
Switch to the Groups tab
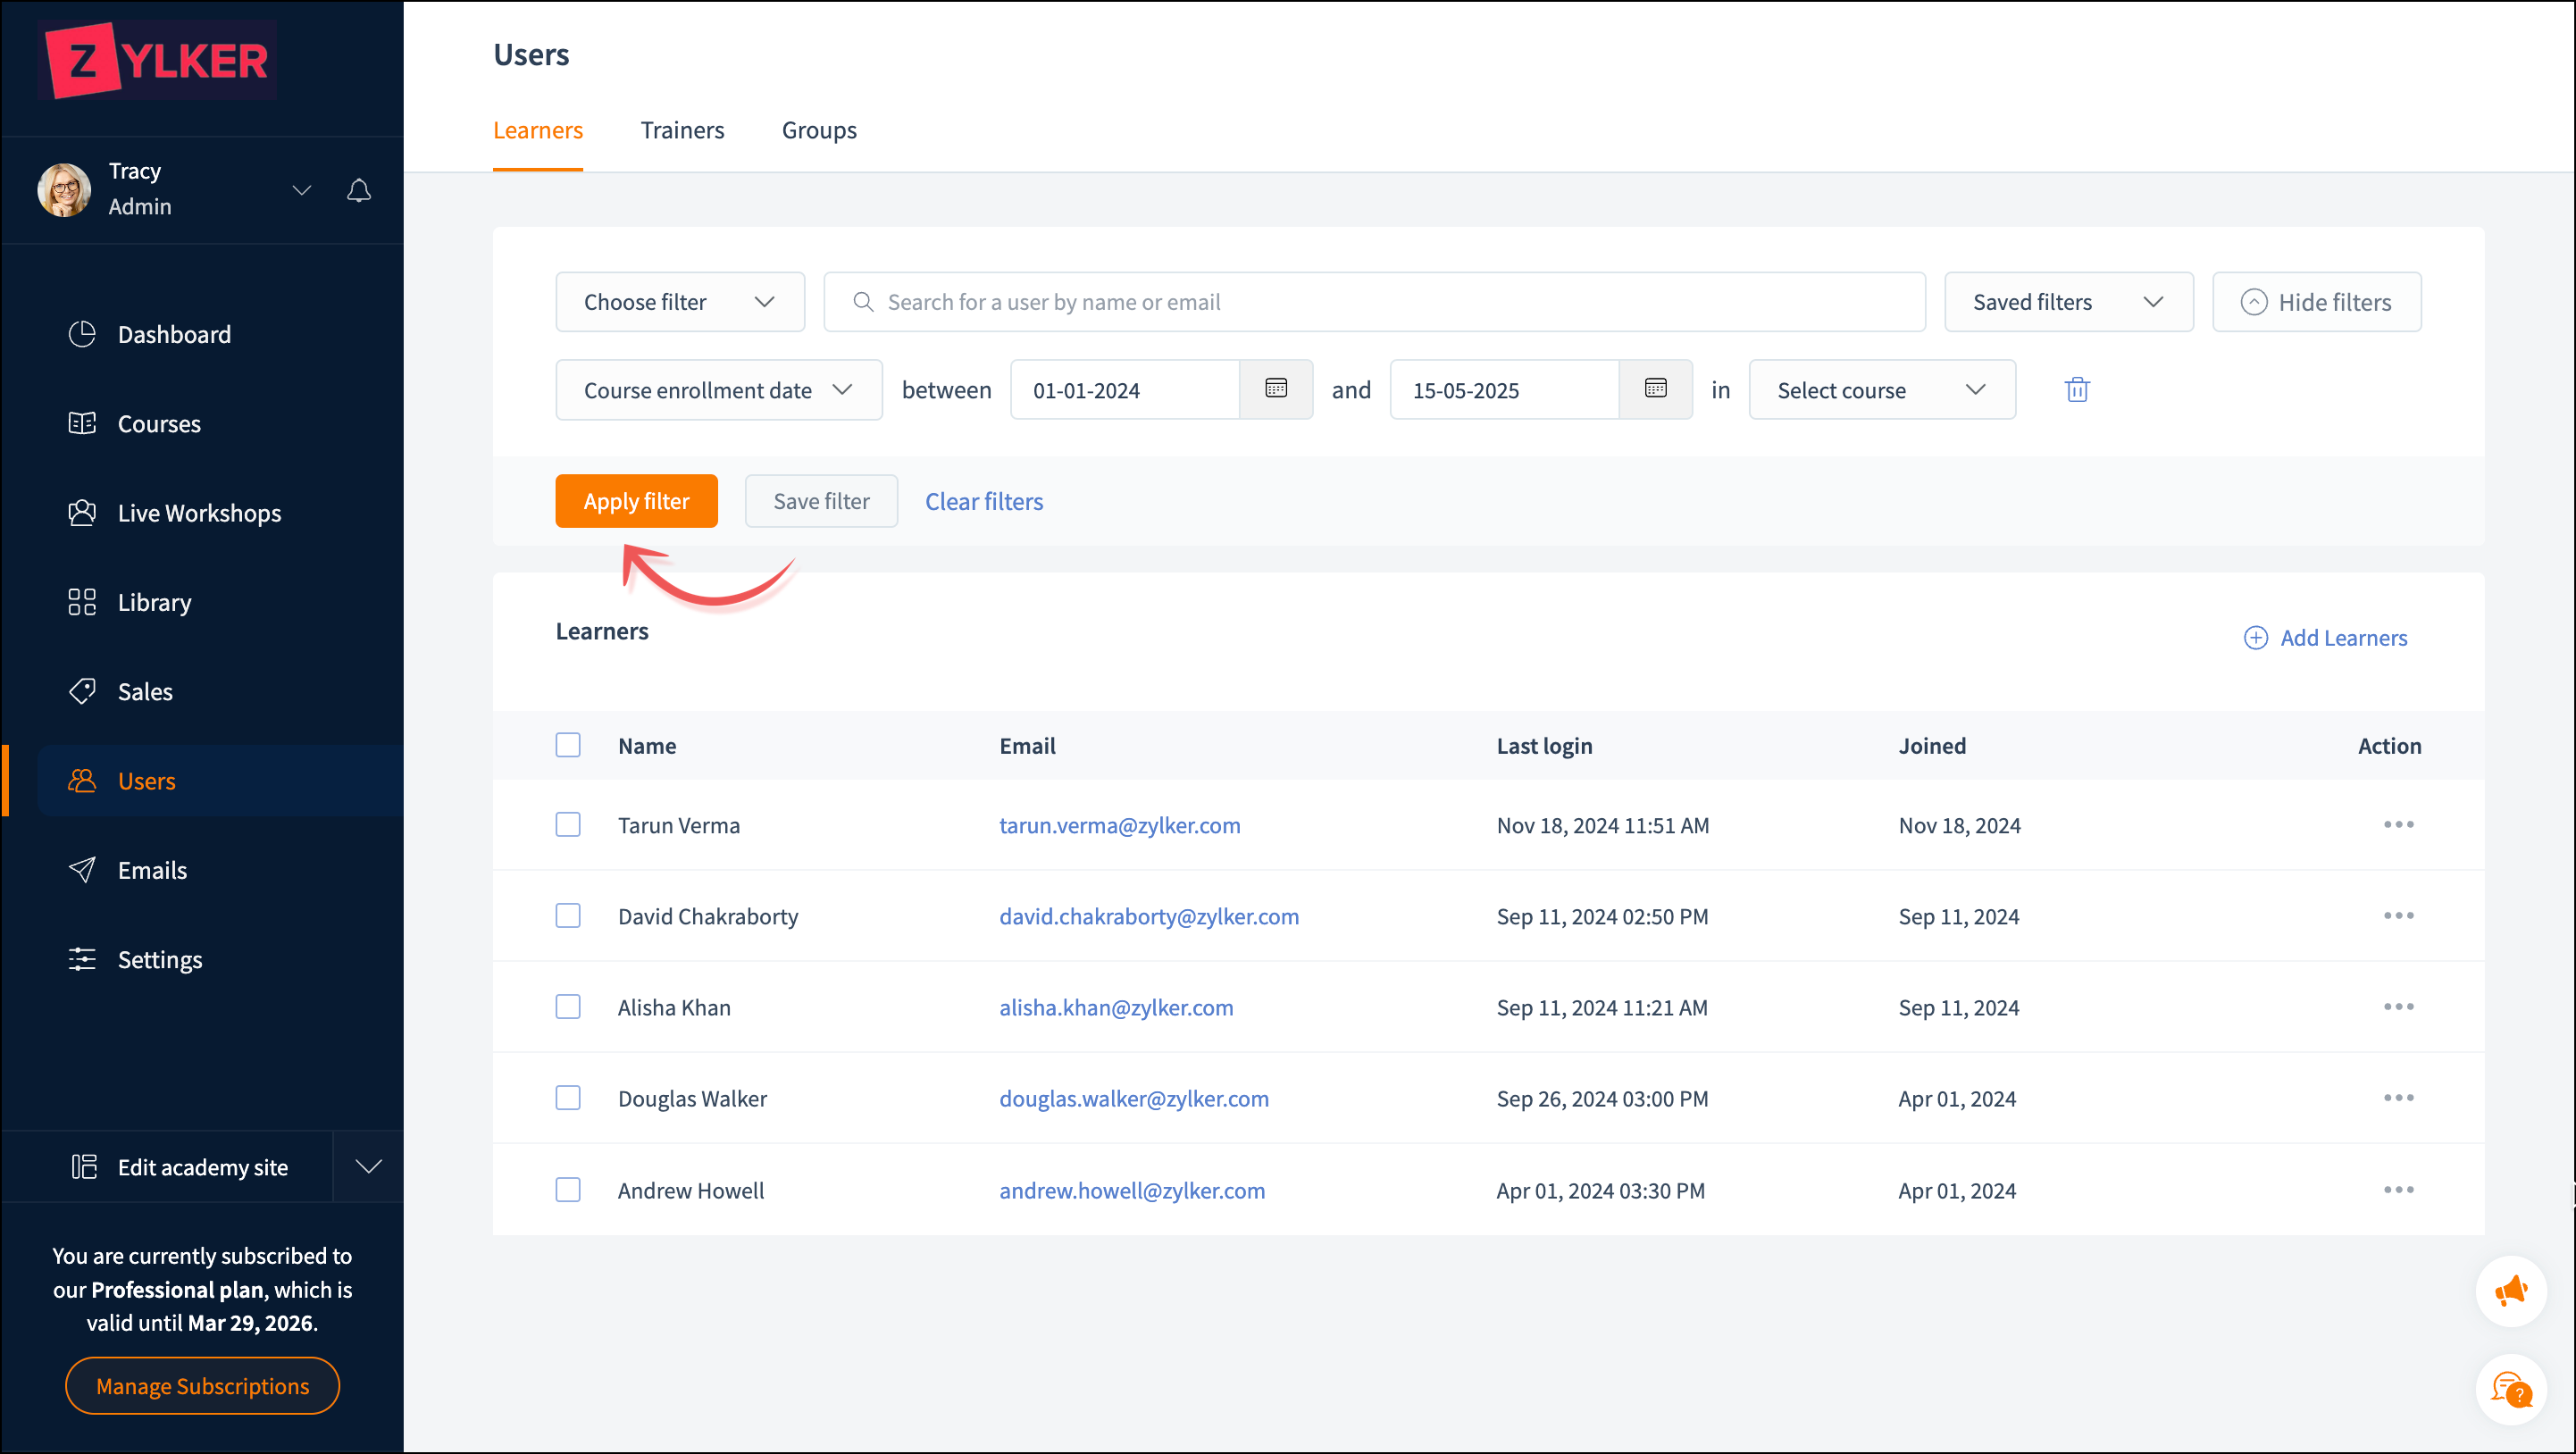click(x=819, y=130)
